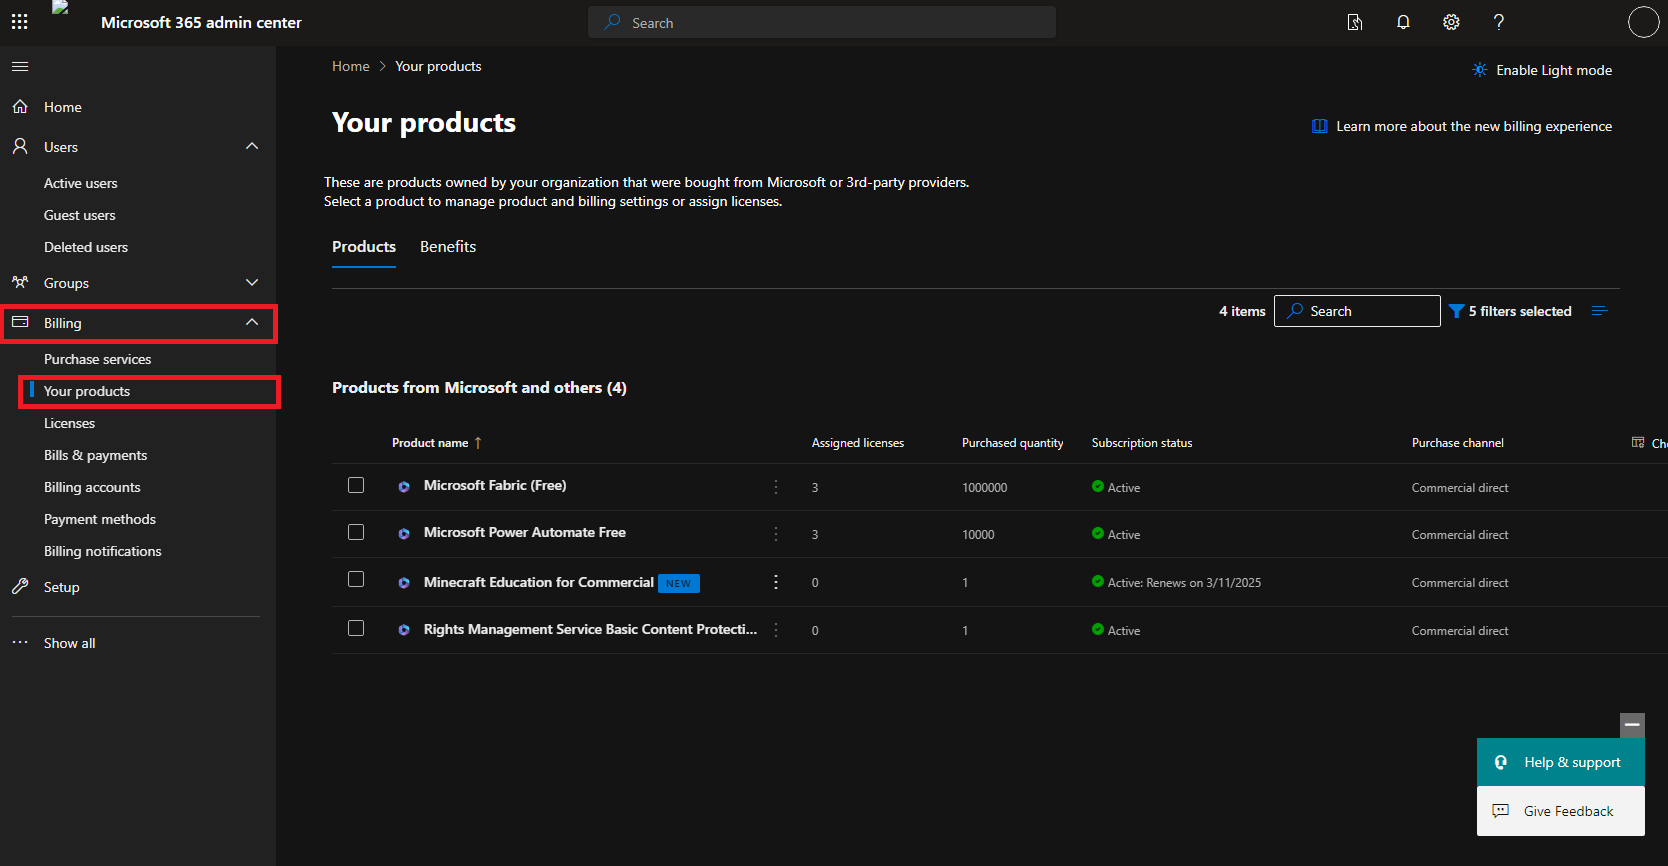Collapse the Users section chevron

(x=252, y=146)
